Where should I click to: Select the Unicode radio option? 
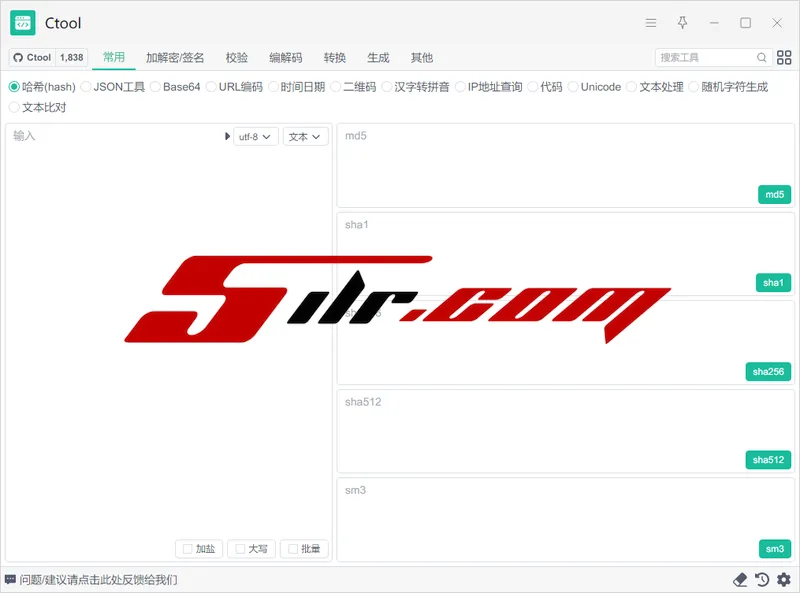[595, 87]
